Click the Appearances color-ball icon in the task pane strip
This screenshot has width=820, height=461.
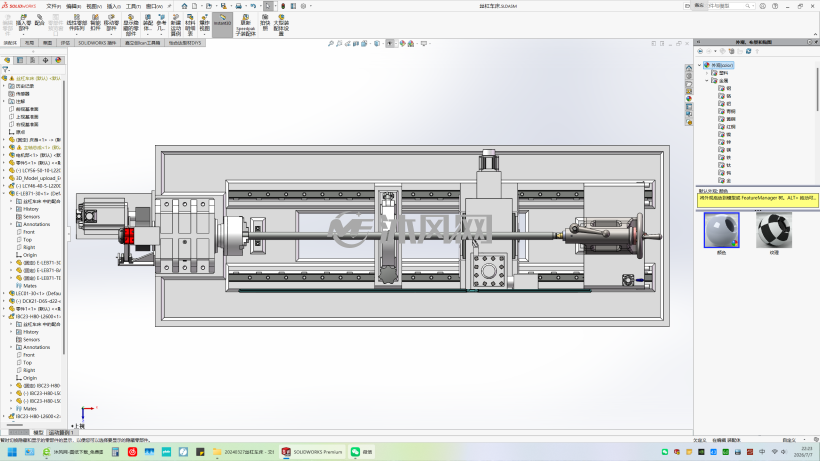pos(689,99)
